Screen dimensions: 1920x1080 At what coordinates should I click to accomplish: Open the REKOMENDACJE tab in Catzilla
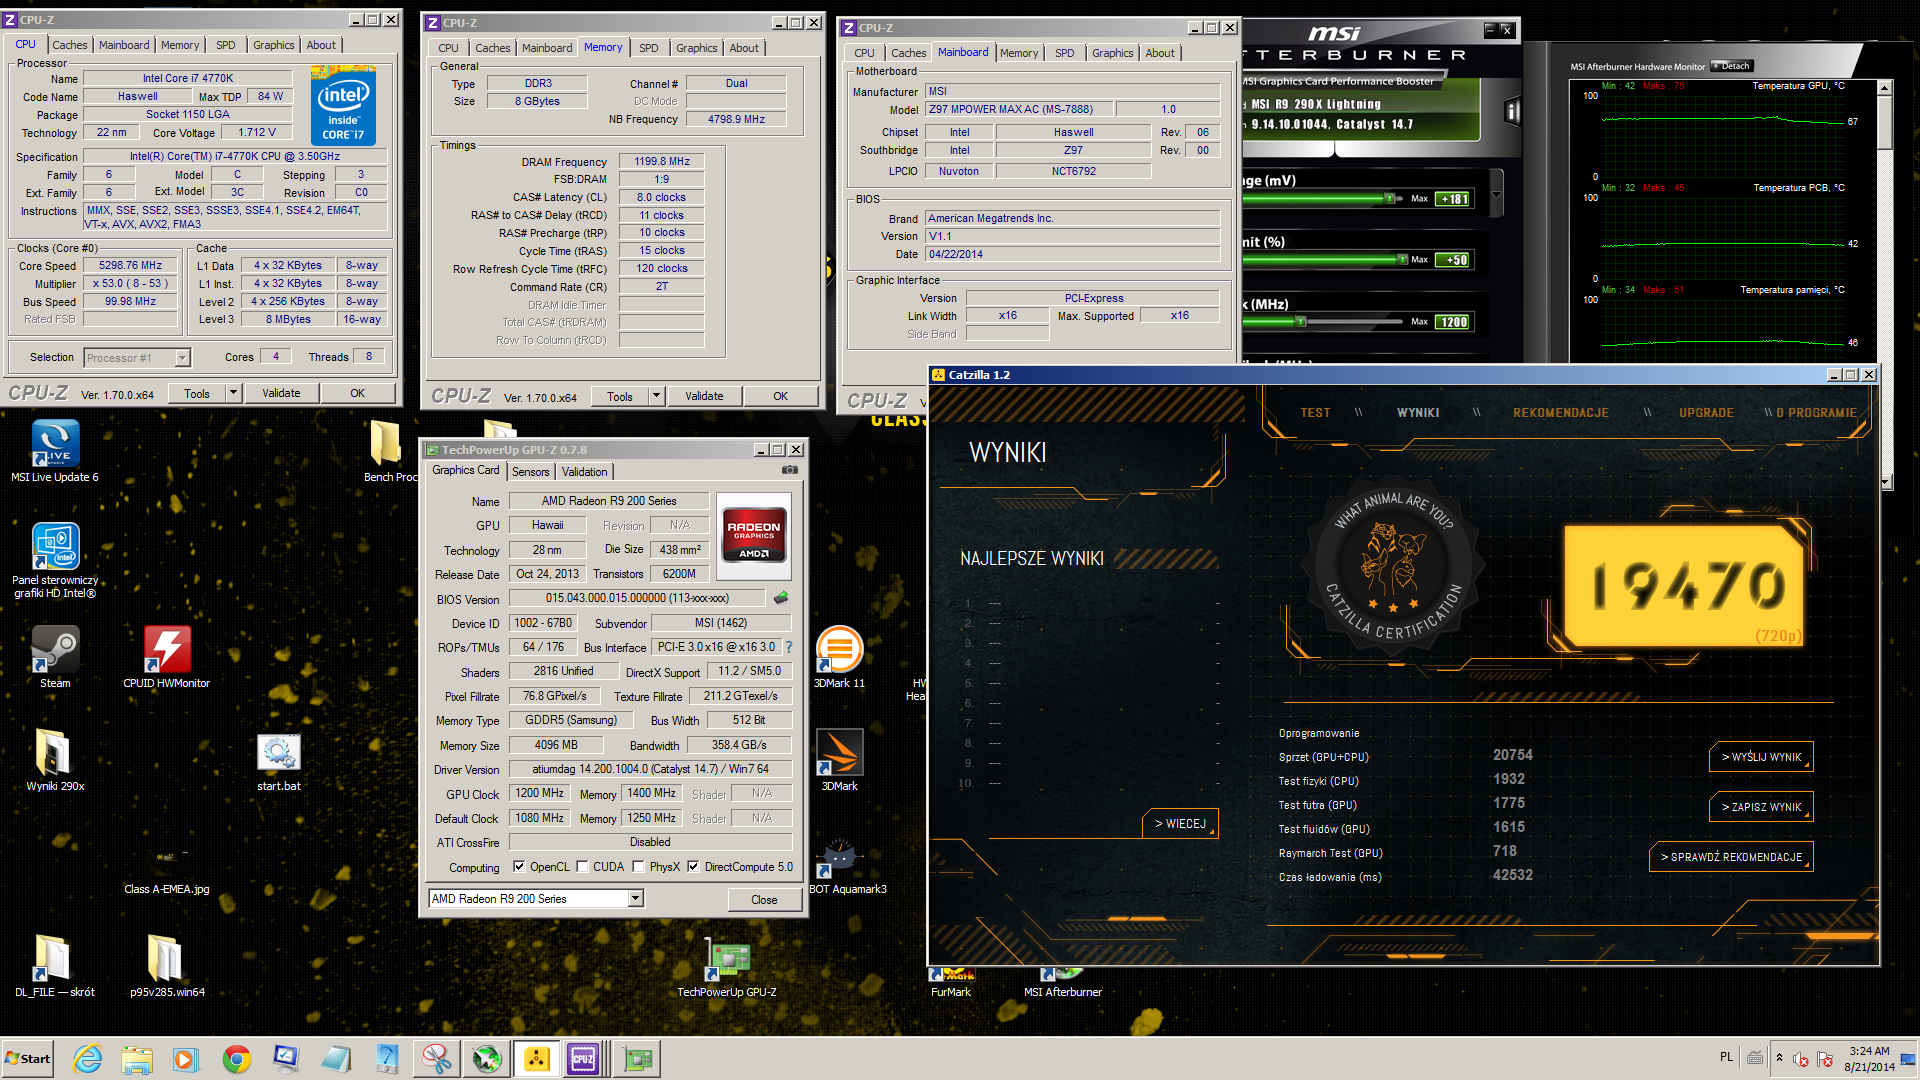coord(1560,413)
